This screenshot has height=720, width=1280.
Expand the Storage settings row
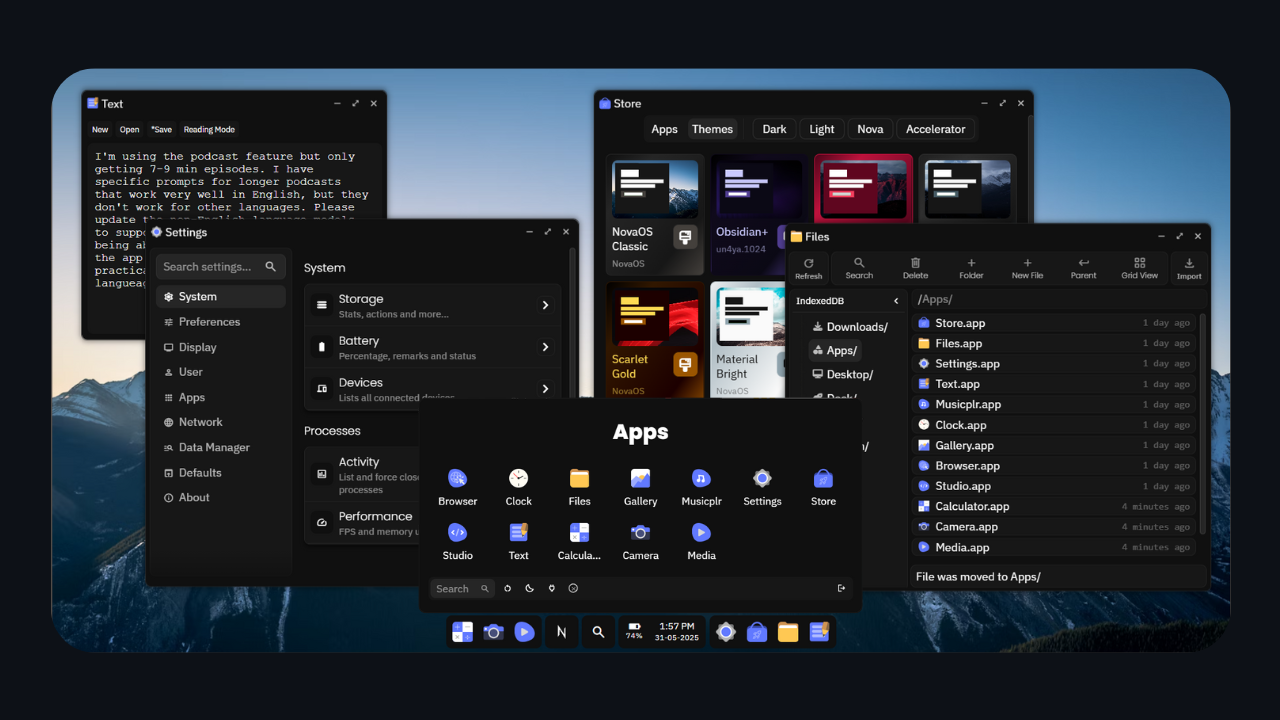point(432,305)
